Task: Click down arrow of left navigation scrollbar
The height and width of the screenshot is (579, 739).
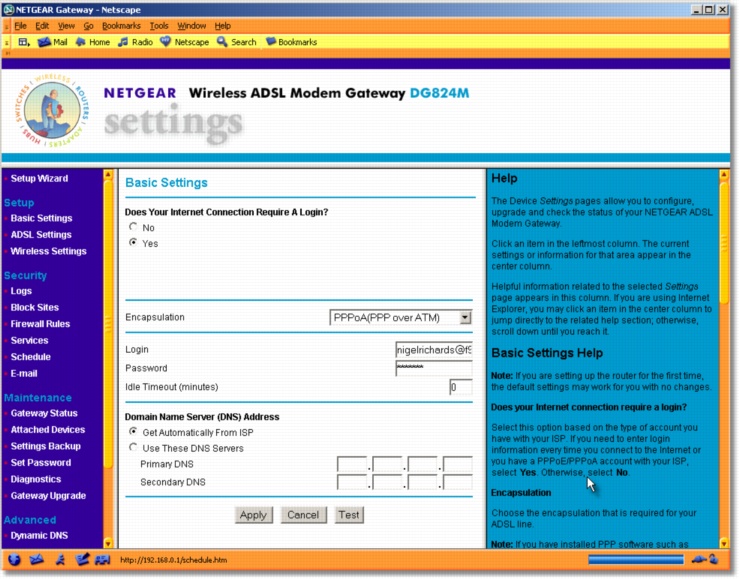Action: (108, 543)
